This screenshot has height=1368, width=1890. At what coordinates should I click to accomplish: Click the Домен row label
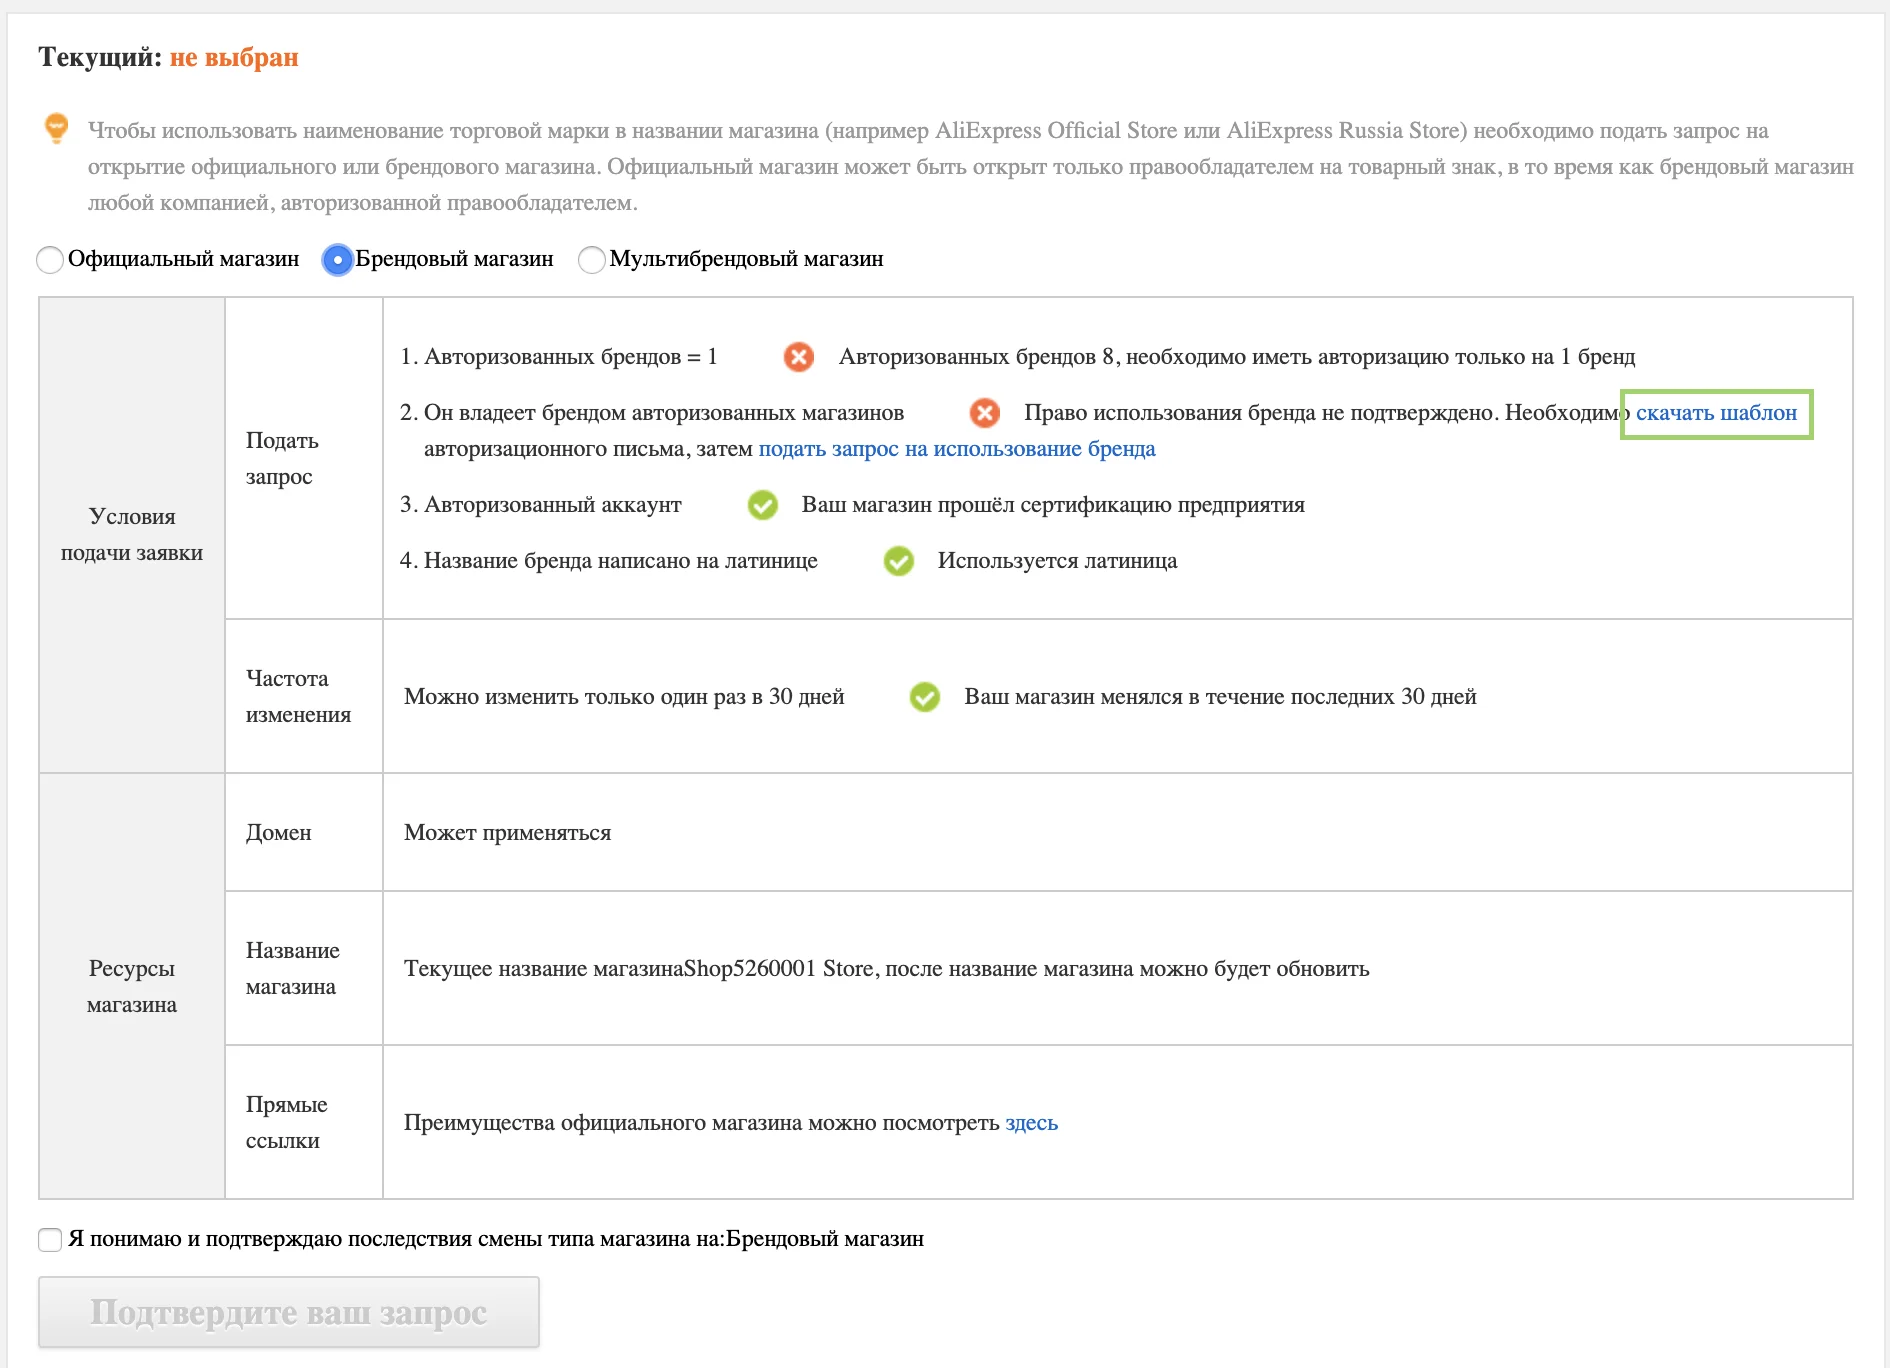coord(279,833)
